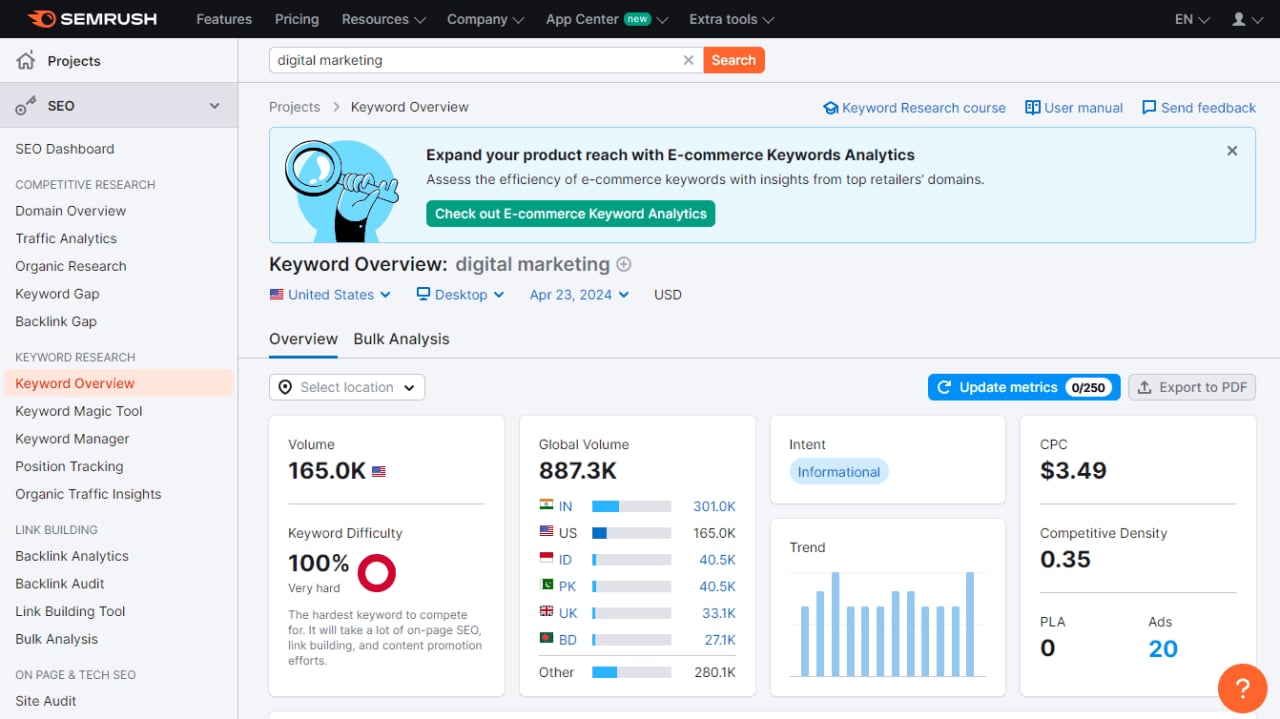Open the Desktop device dropdown

click(460, 295)
